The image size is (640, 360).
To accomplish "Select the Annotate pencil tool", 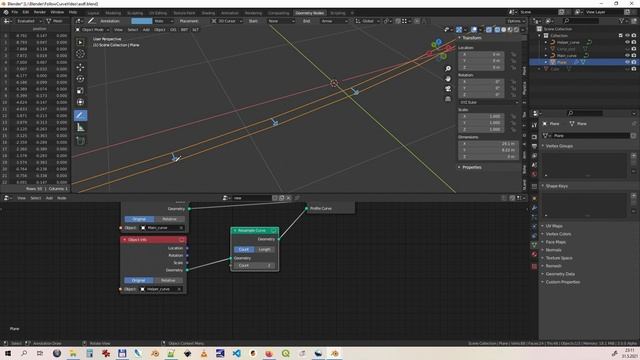I will coord(80,116).
